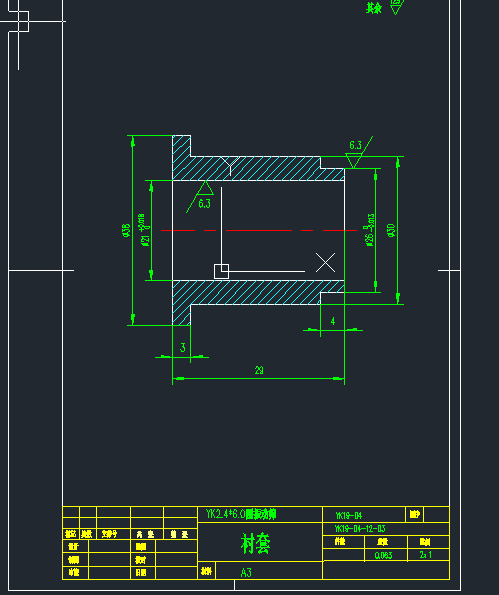Select the 0.063 weight value
The image size is (499, 595).
[x=383, y=555]
